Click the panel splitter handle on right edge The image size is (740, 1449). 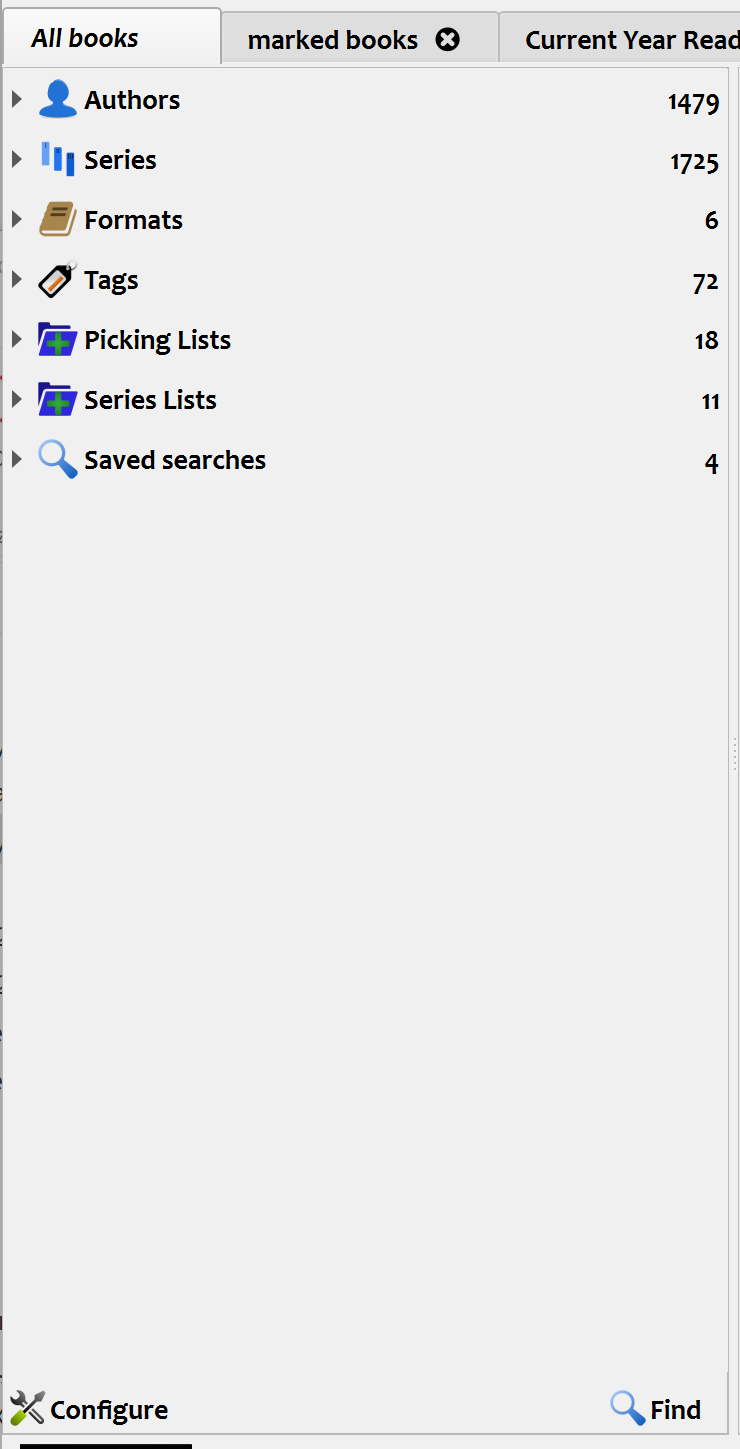pyautogui.click(x=735, y=754)
